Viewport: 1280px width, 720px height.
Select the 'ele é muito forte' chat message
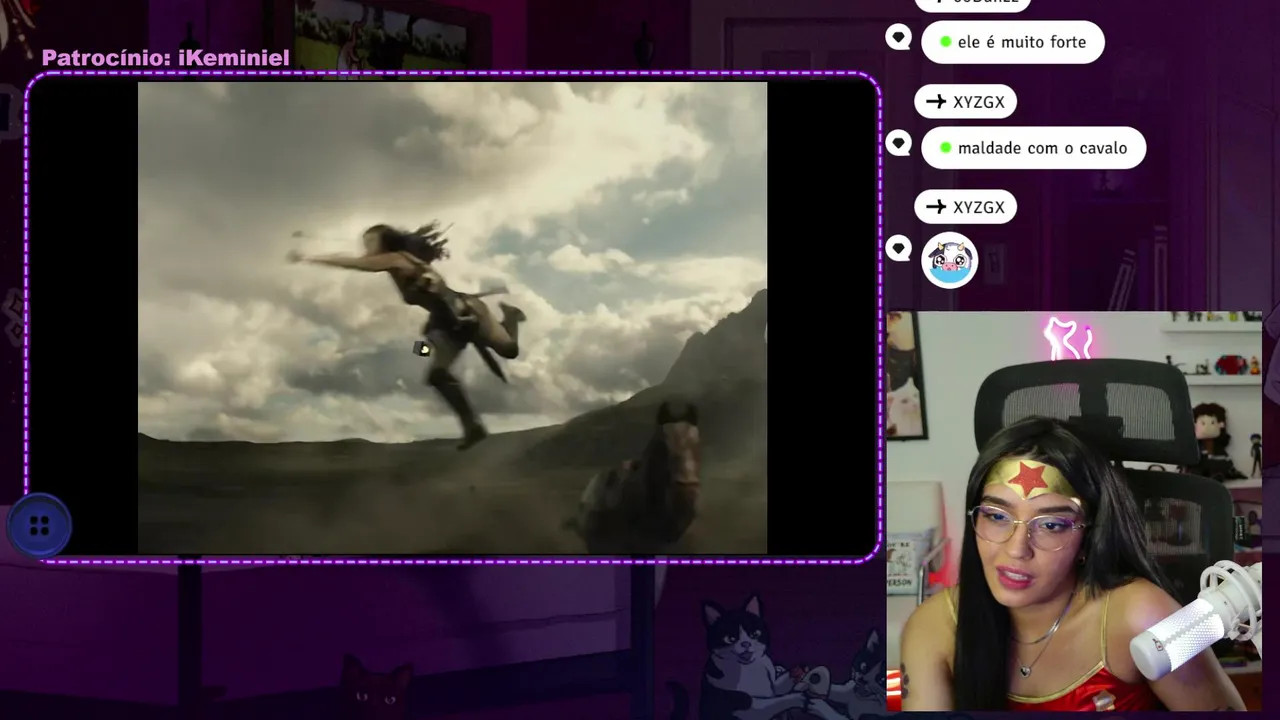(1013, 42)
